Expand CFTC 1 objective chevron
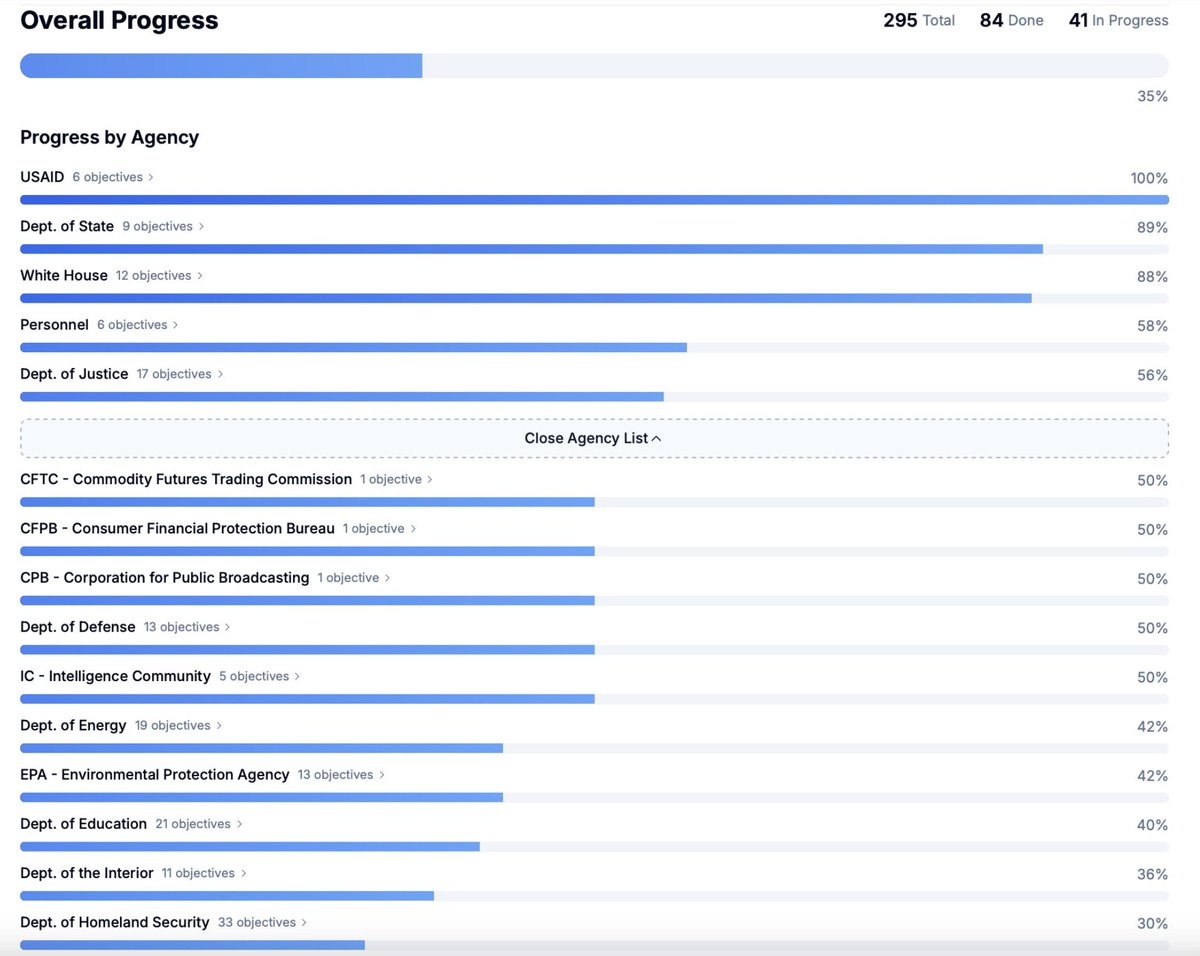This screenshot has width=1200, height=956. pos(430,479)
